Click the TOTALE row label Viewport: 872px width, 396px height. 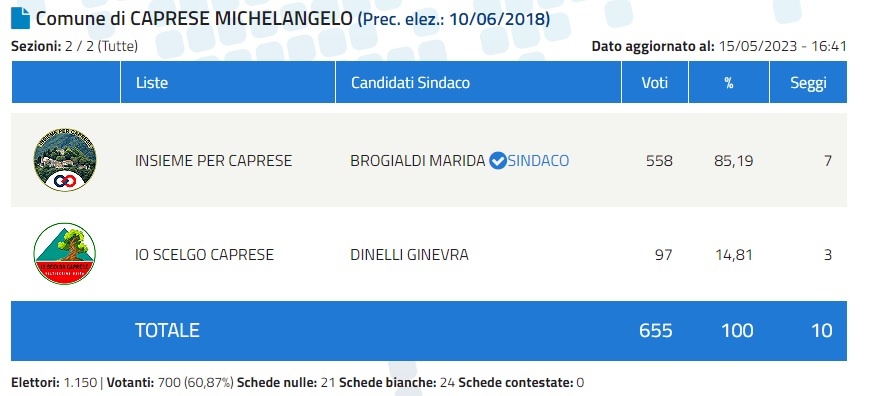tap(167, 330)
